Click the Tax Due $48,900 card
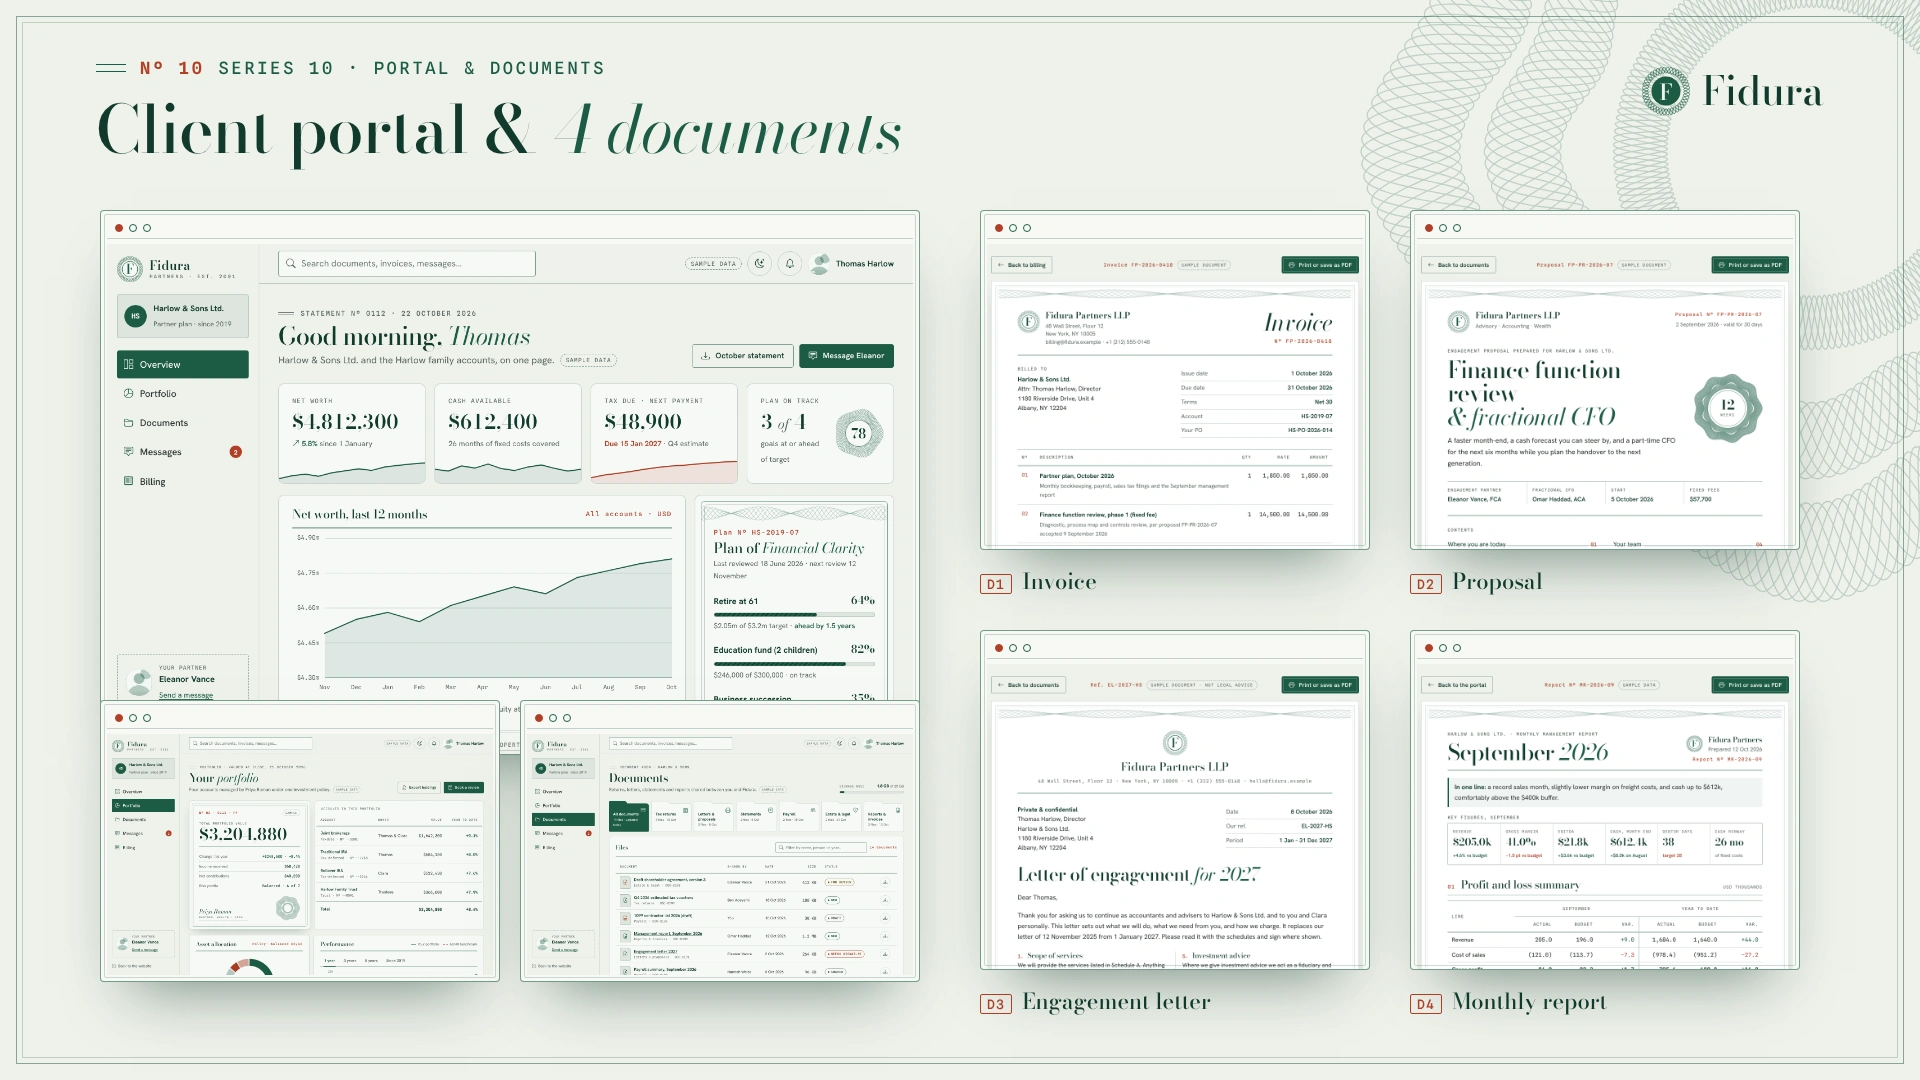Viewport: 1920px width, 1080px height. pos(664,433)
